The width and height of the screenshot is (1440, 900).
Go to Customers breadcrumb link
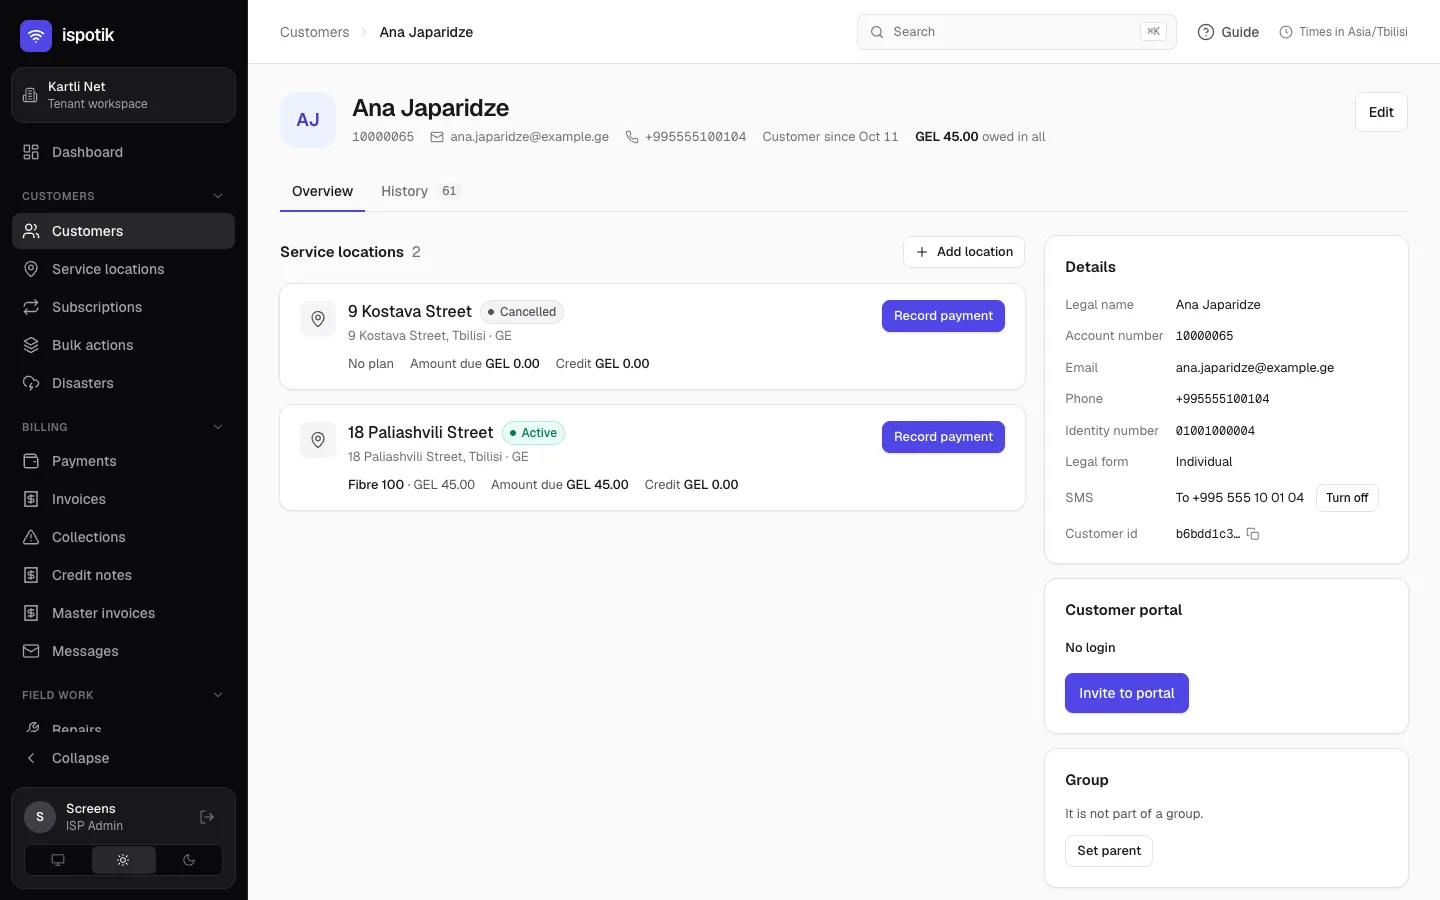pos(314,32)
